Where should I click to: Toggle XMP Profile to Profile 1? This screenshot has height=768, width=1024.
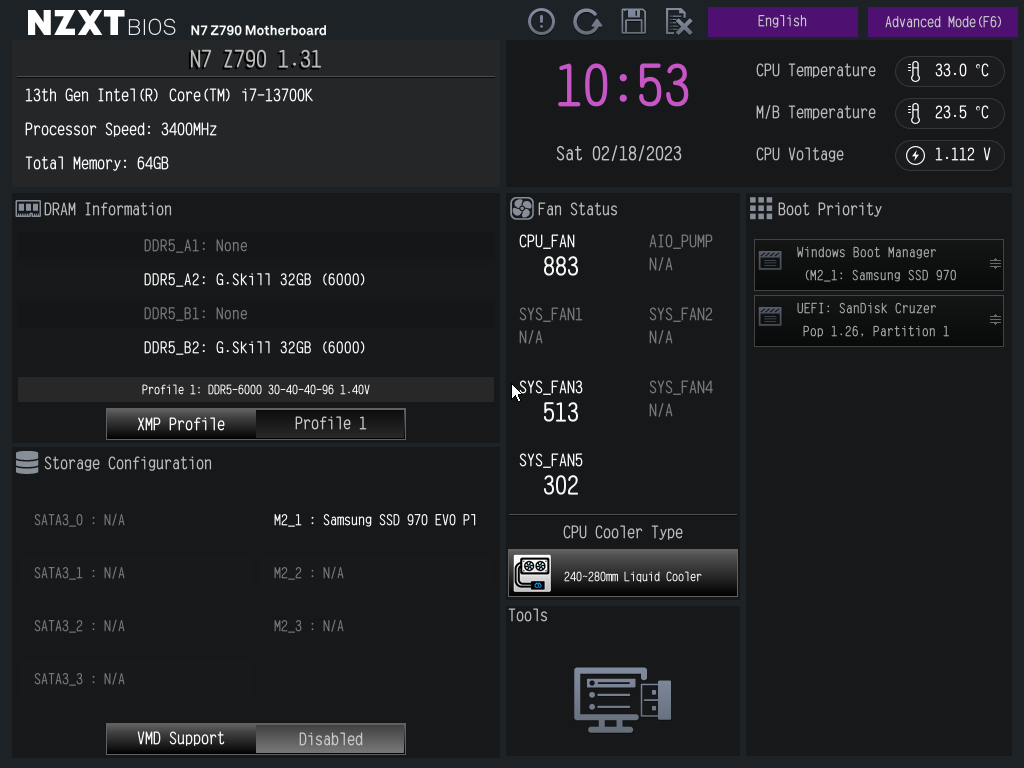point(330,424)
